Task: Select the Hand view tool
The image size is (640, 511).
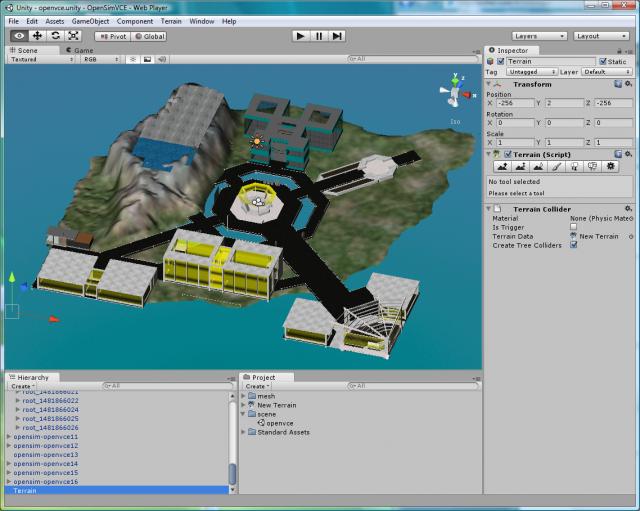Action: (19, 36)
